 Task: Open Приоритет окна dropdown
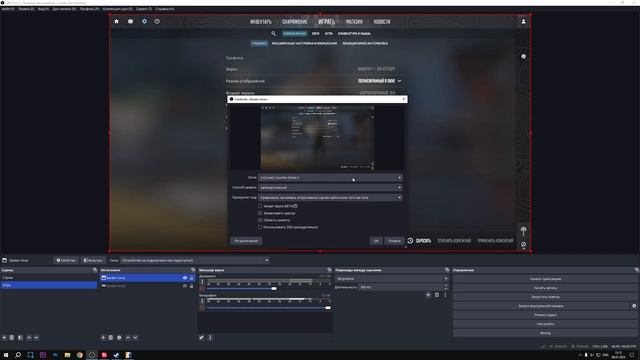click(330, 198)
